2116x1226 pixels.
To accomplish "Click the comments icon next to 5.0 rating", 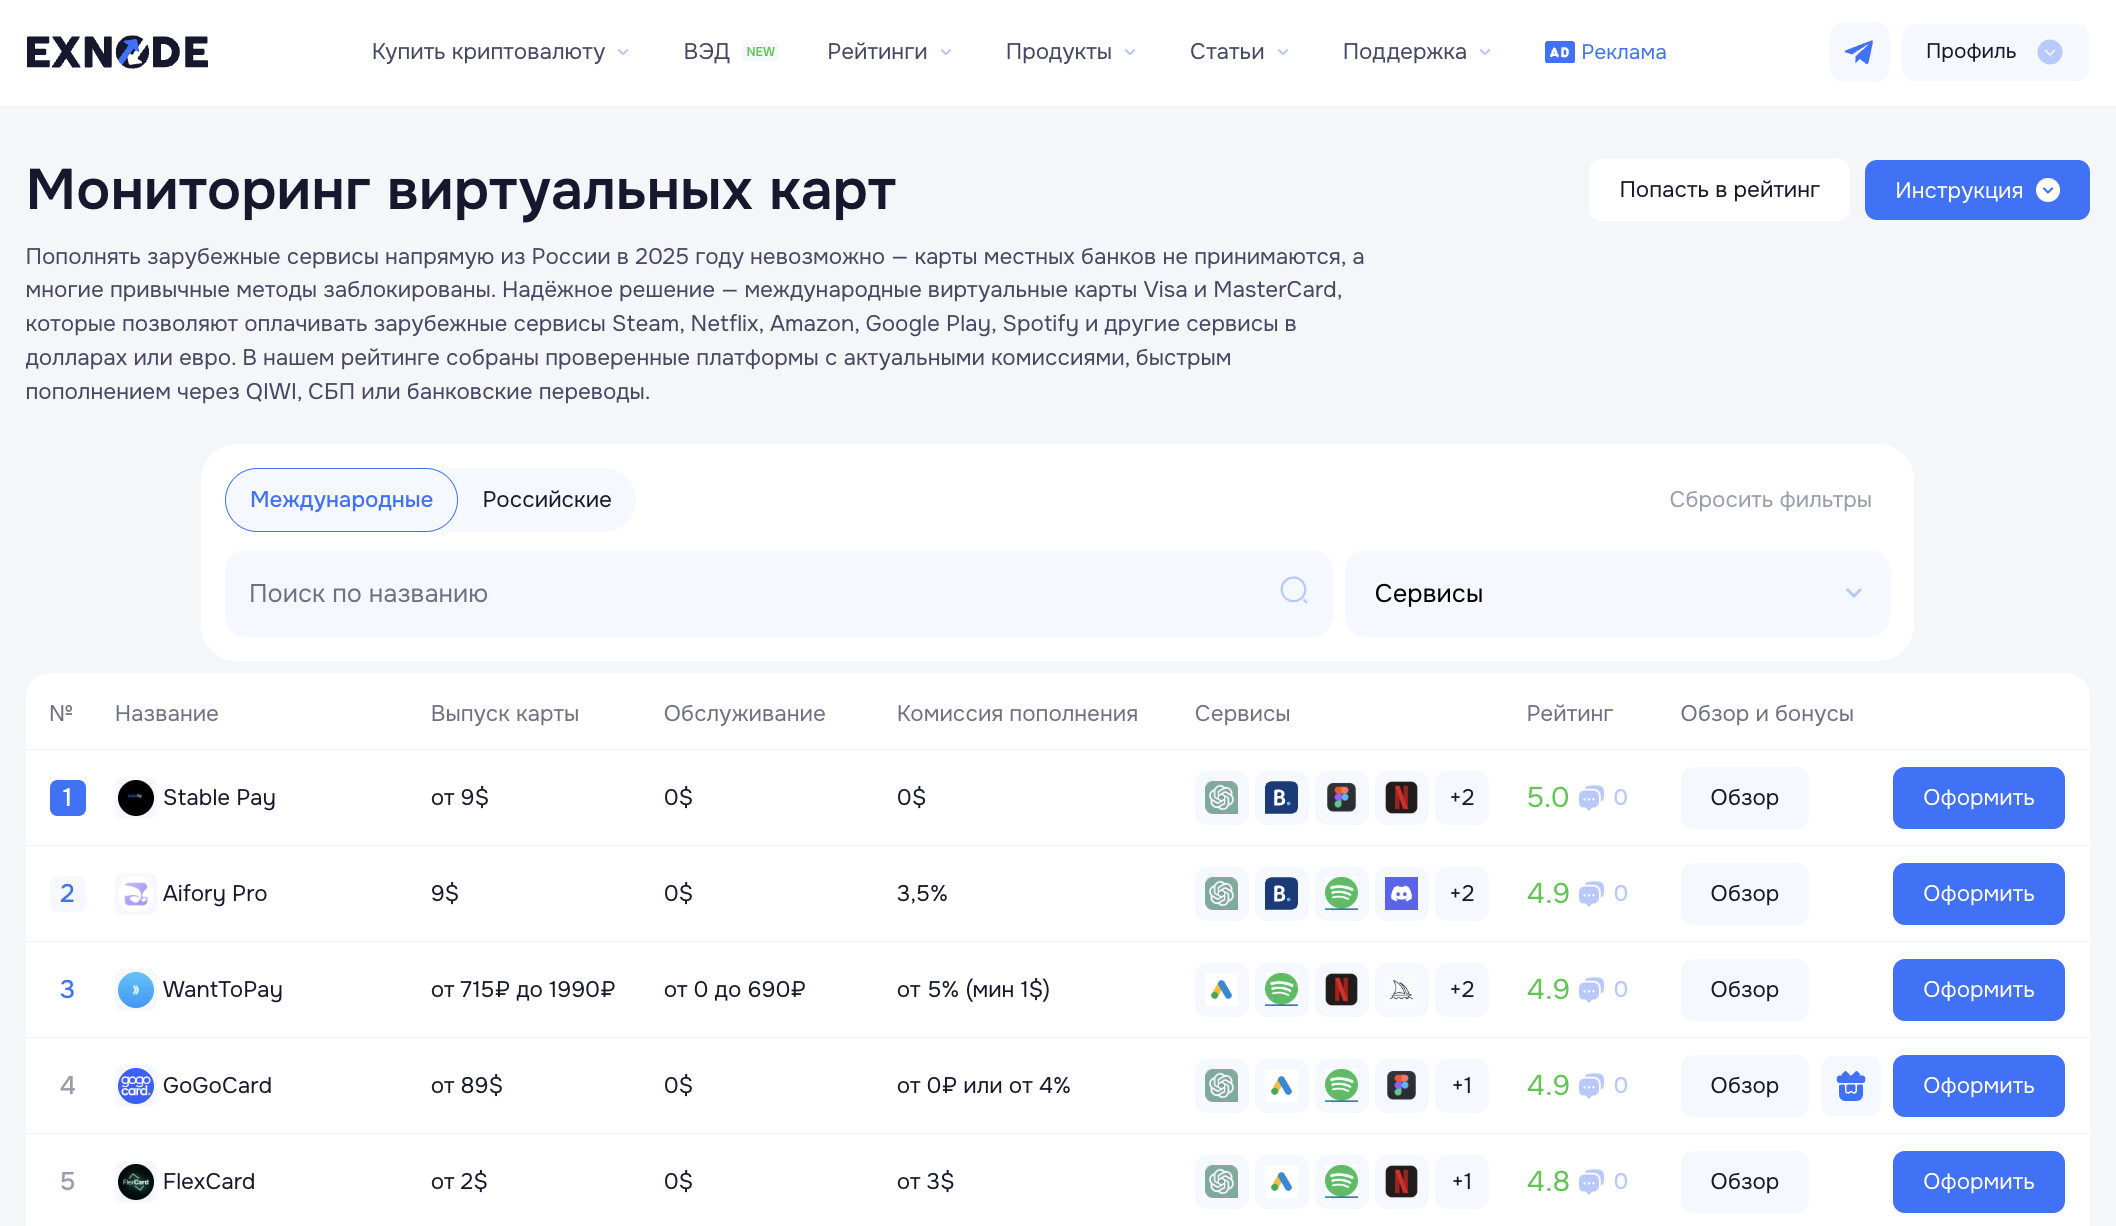I will click(x=1590, y=798).
